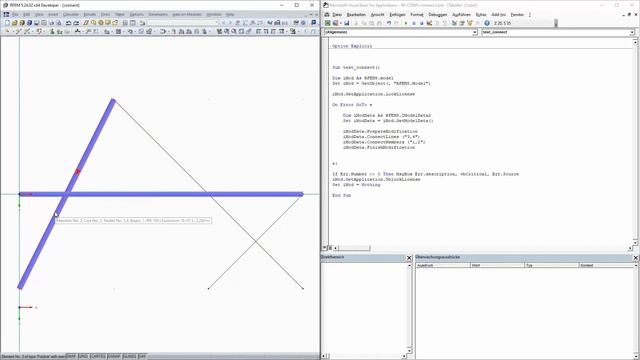The image size is (640, 360).
Task: Click Find binoculars icon in VBA toolbar
Action: click(379, 23)
